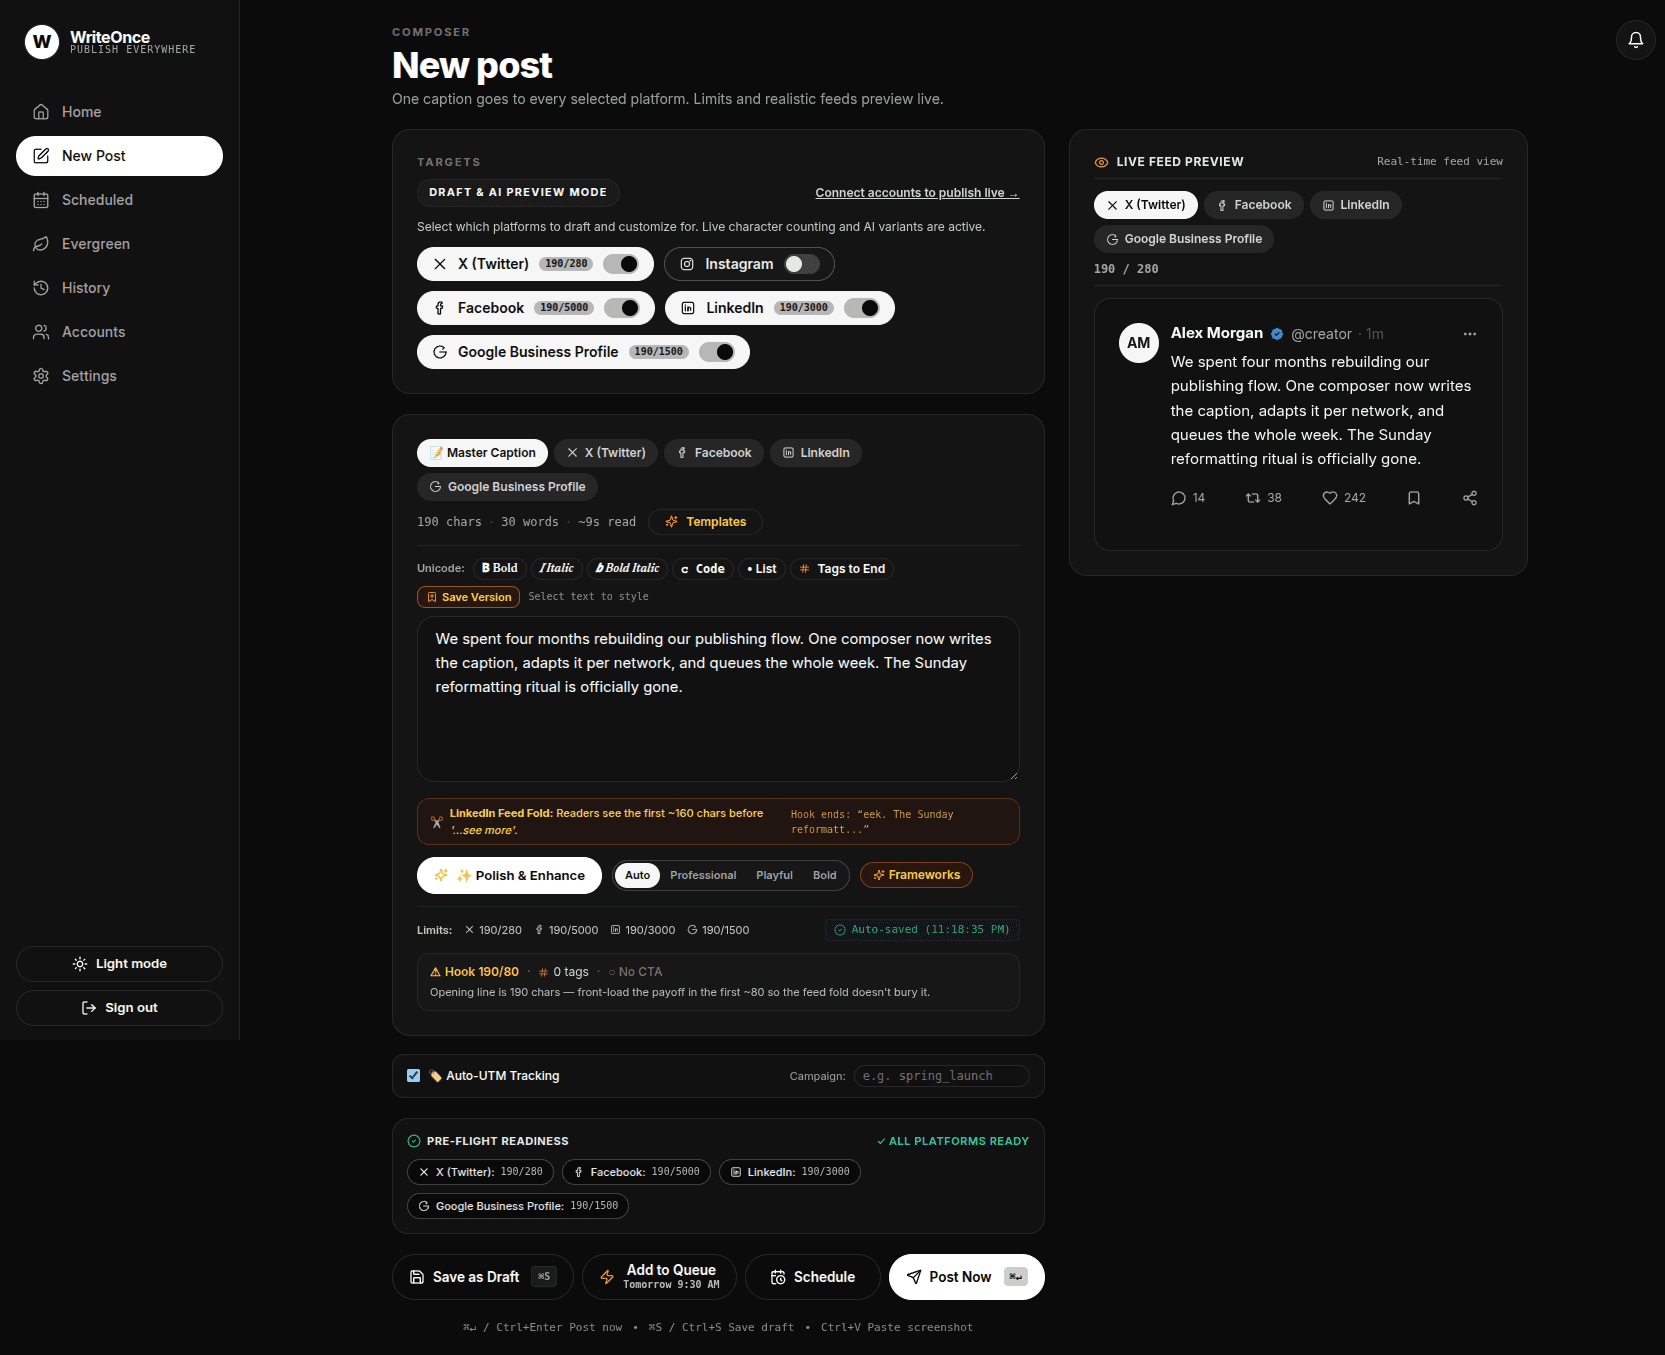Apply Unicode Code style

tap(703, 569)
